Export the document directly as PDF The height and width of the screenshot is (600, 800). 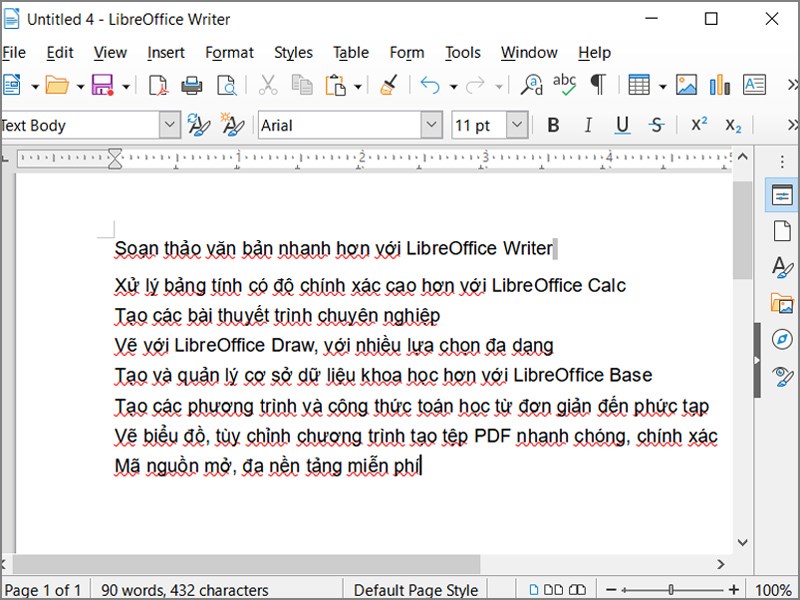(x=158, y=85)
